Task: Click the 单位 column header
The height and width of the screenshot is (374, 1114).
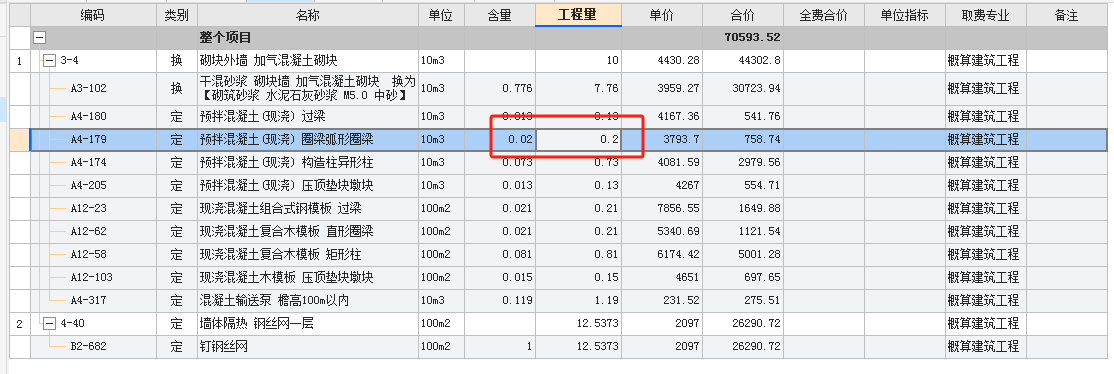Action: click(x=441, y=15)
